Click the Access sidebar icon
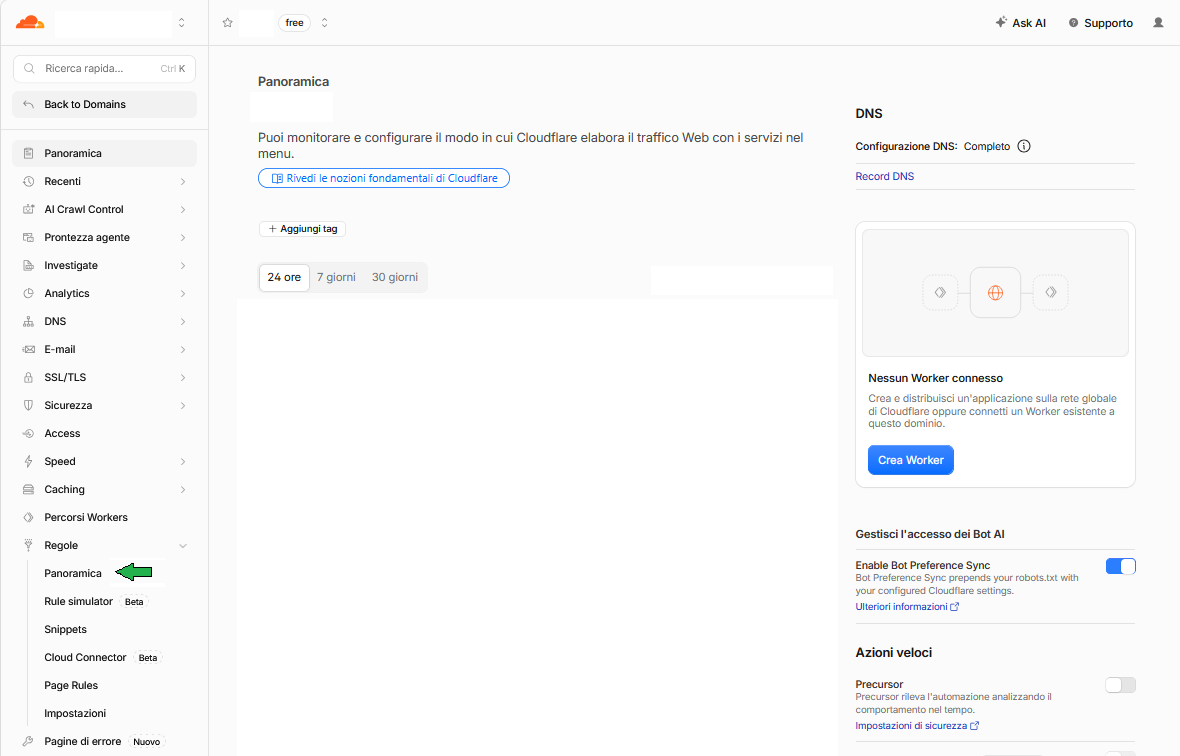 pos(29,433)
